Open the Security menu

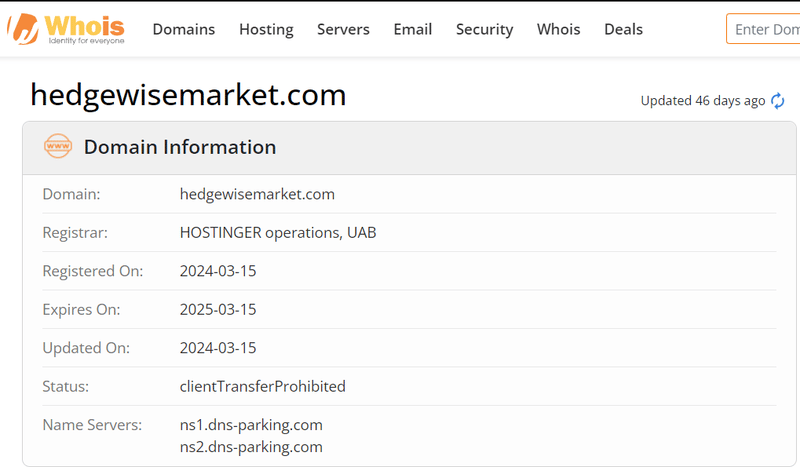pyautogui.click(x=485, y=30)
